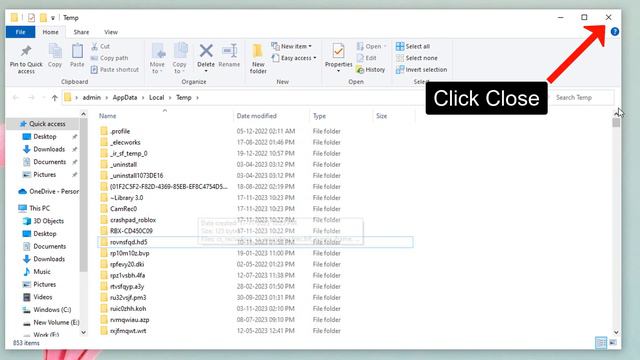Open the Move to command
640x360 pixels.
157,58
